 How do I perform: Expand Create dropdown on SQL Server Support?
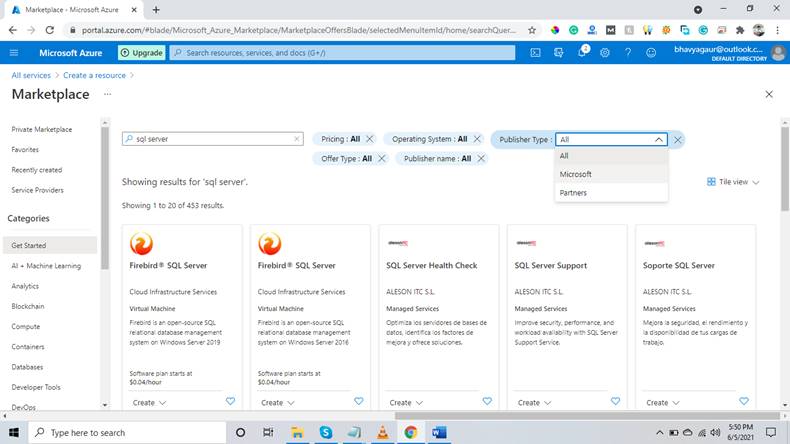tap(535, 403)
